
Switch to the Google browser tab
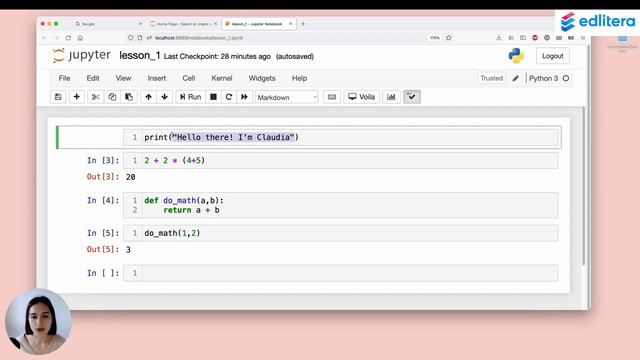point(108,24)
